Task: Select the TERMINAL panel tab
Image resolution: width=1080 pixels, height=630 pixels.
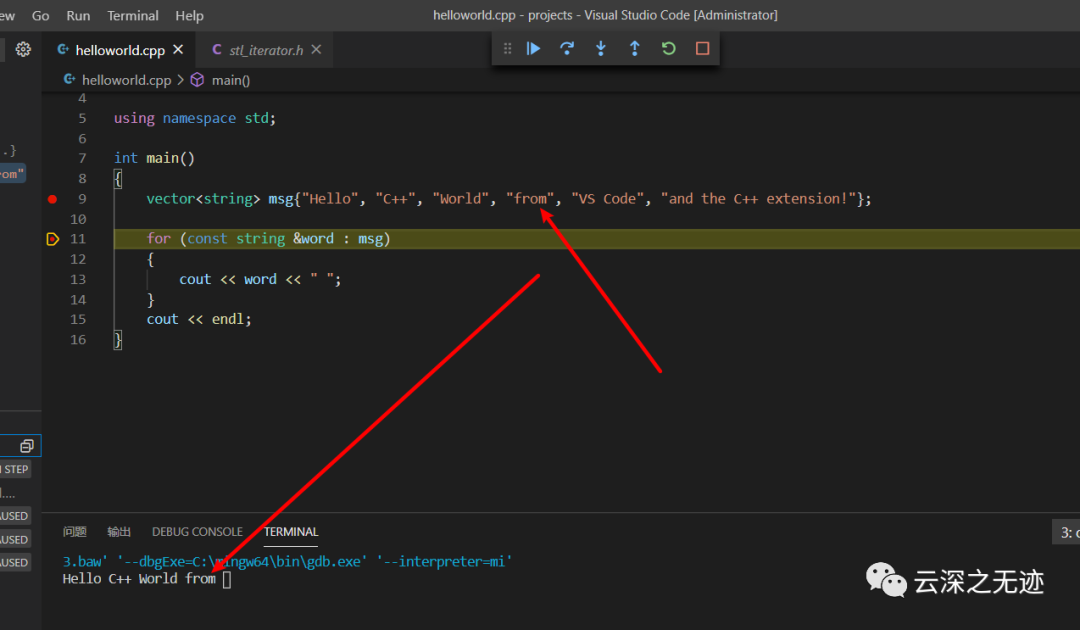Action: point(291,532)
